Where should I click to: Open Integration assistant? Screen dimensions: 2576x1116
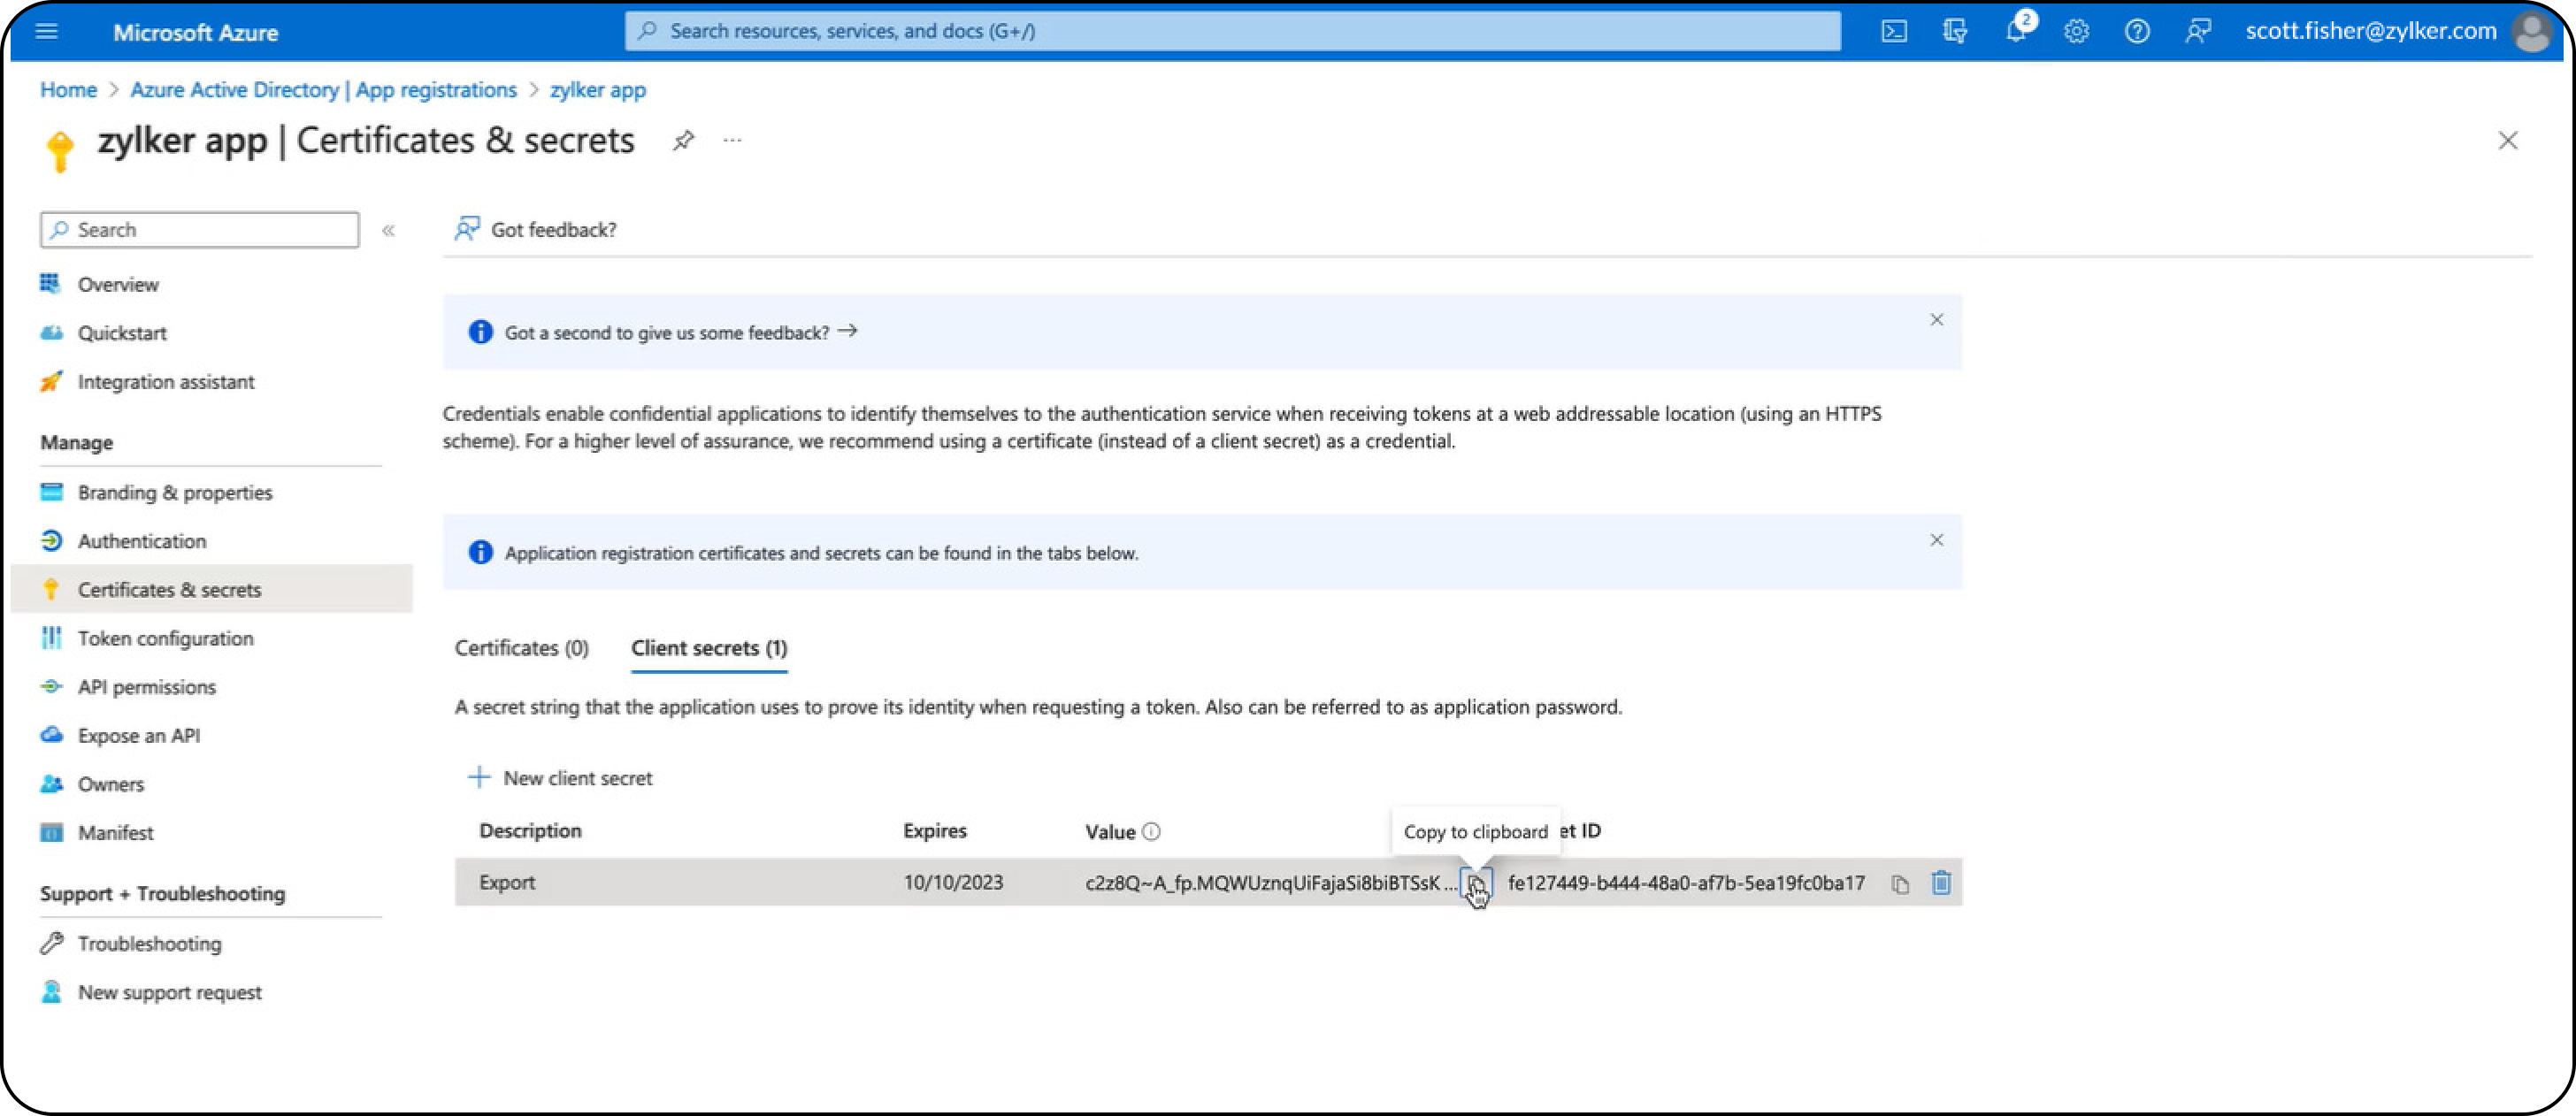[166, 382]
